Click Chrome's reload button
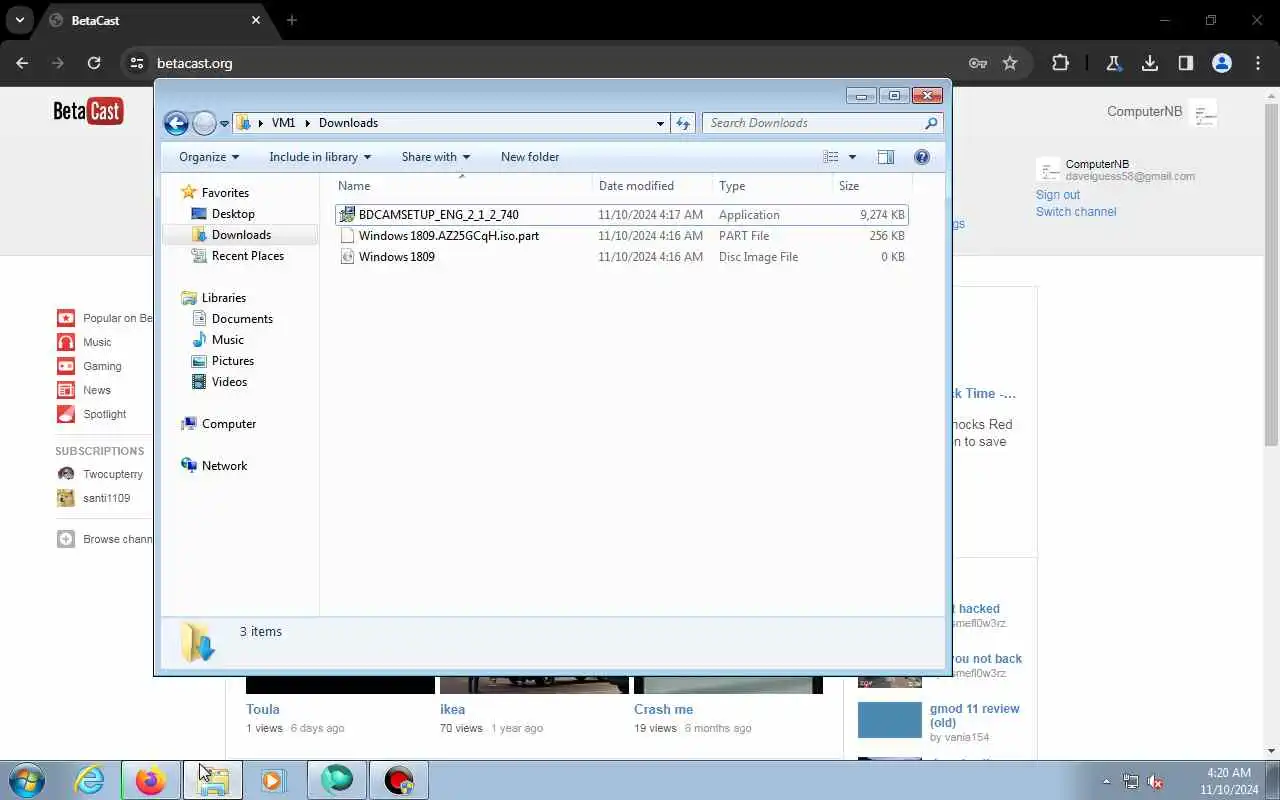Image resolution: width=1280 pixels, height=800 pixels. 94,63
